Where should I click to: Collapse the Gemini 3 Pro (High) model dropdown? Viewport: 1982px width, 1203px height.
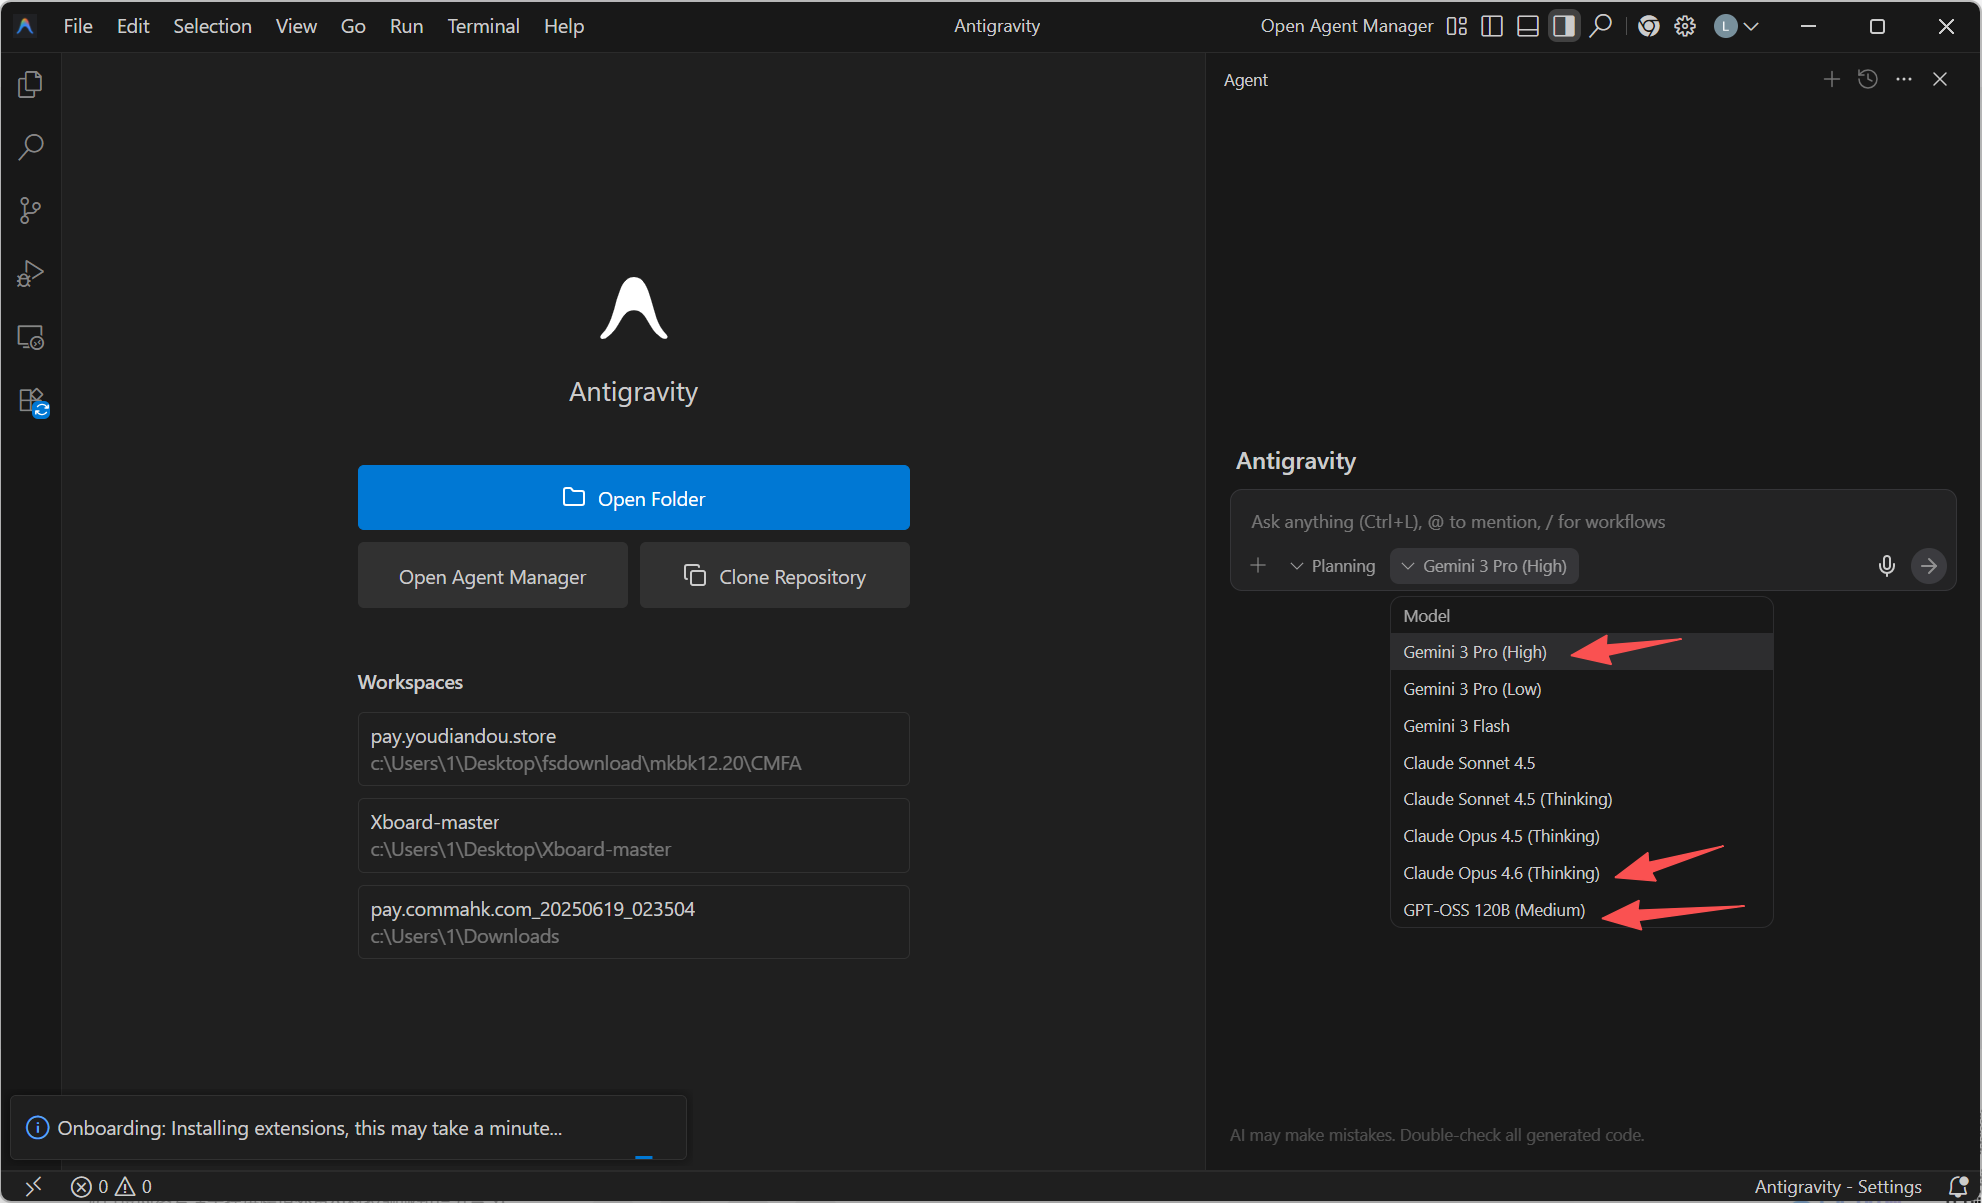point(1484,566)
